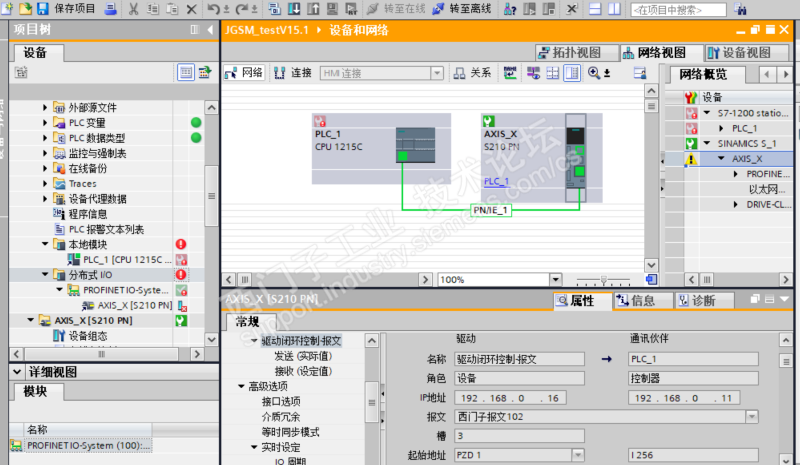Click into the 在项目中搜索 search field
This screenshot has width=800, height=465.
click(x=678, y=10)
